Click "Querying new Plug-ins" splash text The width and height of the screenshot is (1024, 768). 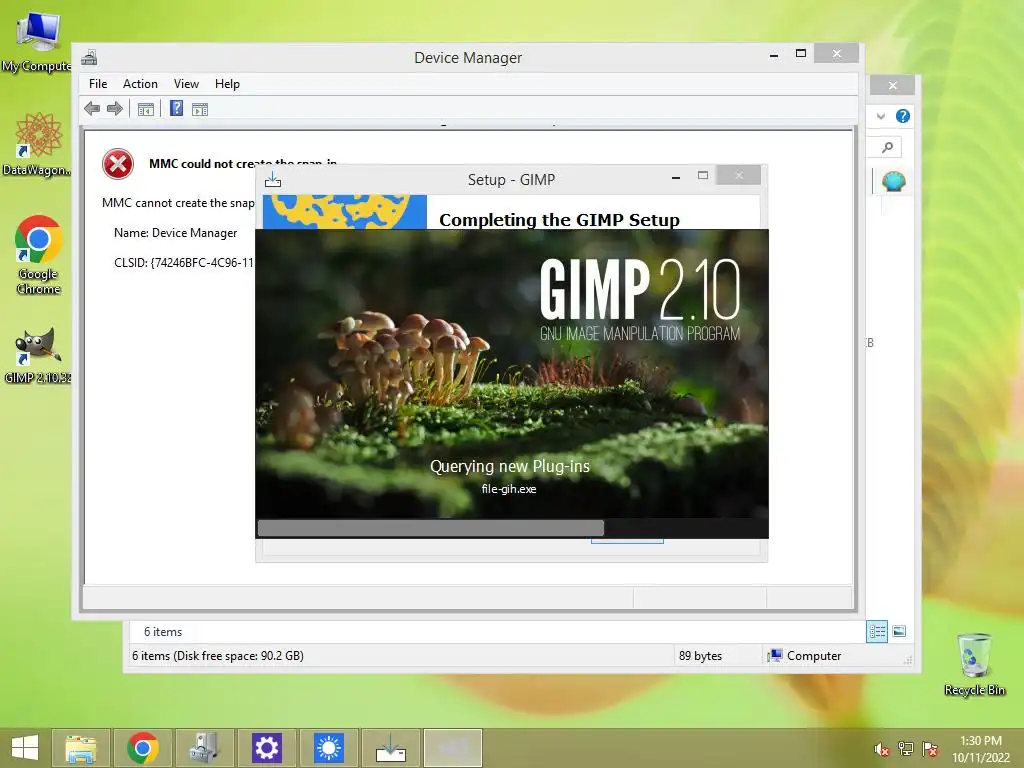click(509, 466)
